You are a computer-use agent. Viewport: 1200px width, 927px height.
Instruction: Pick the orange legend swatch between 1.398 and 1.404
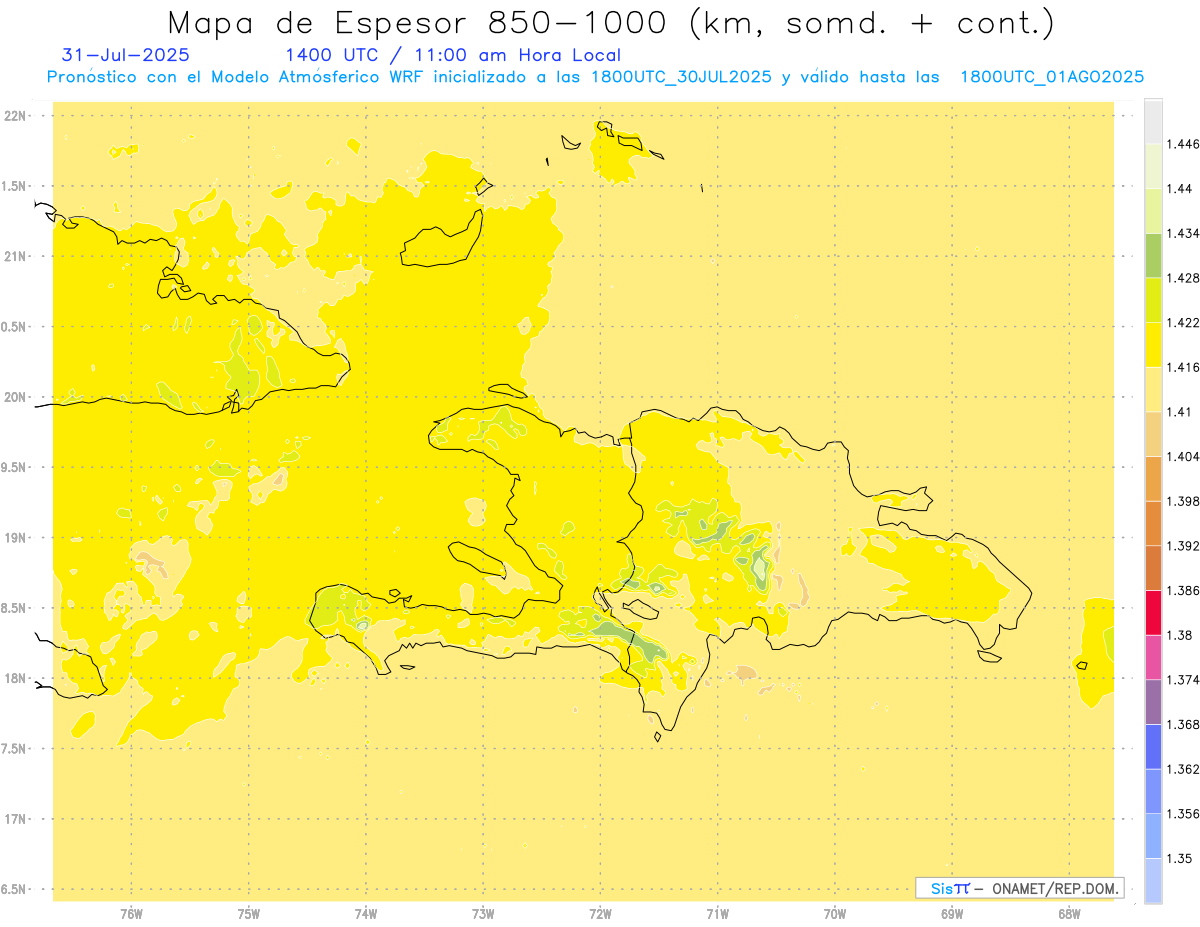pos(1153,479)
